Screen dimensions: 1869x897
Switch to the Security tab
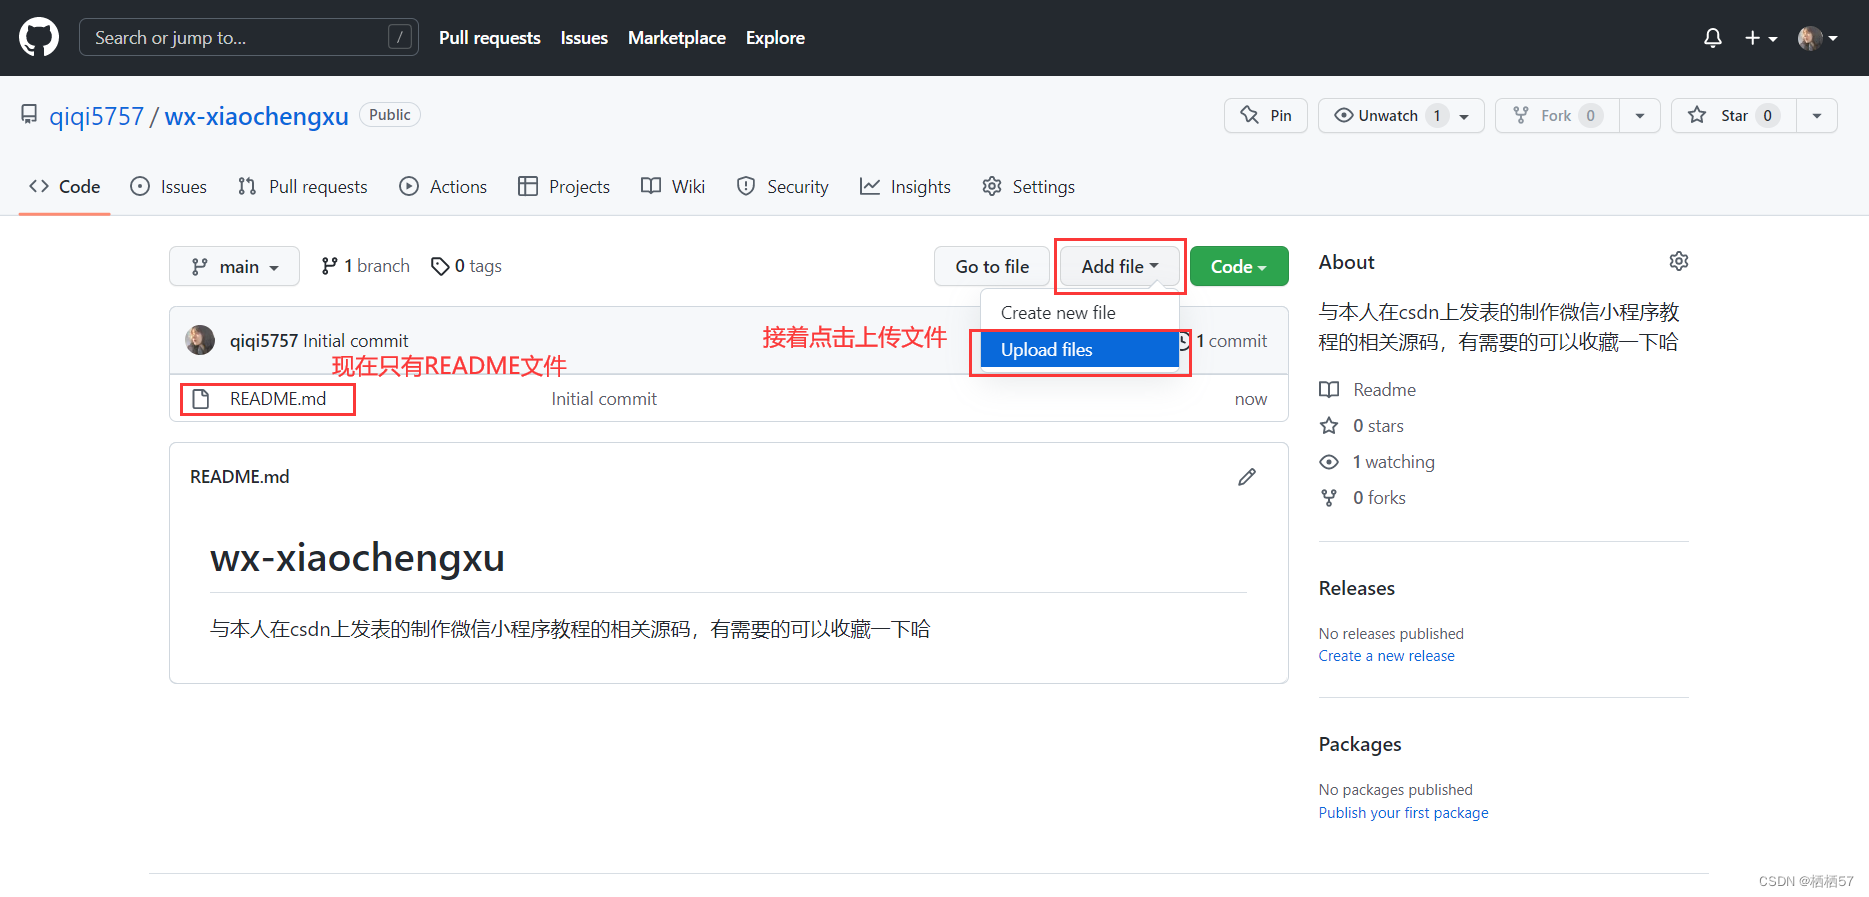click(783, 187)
